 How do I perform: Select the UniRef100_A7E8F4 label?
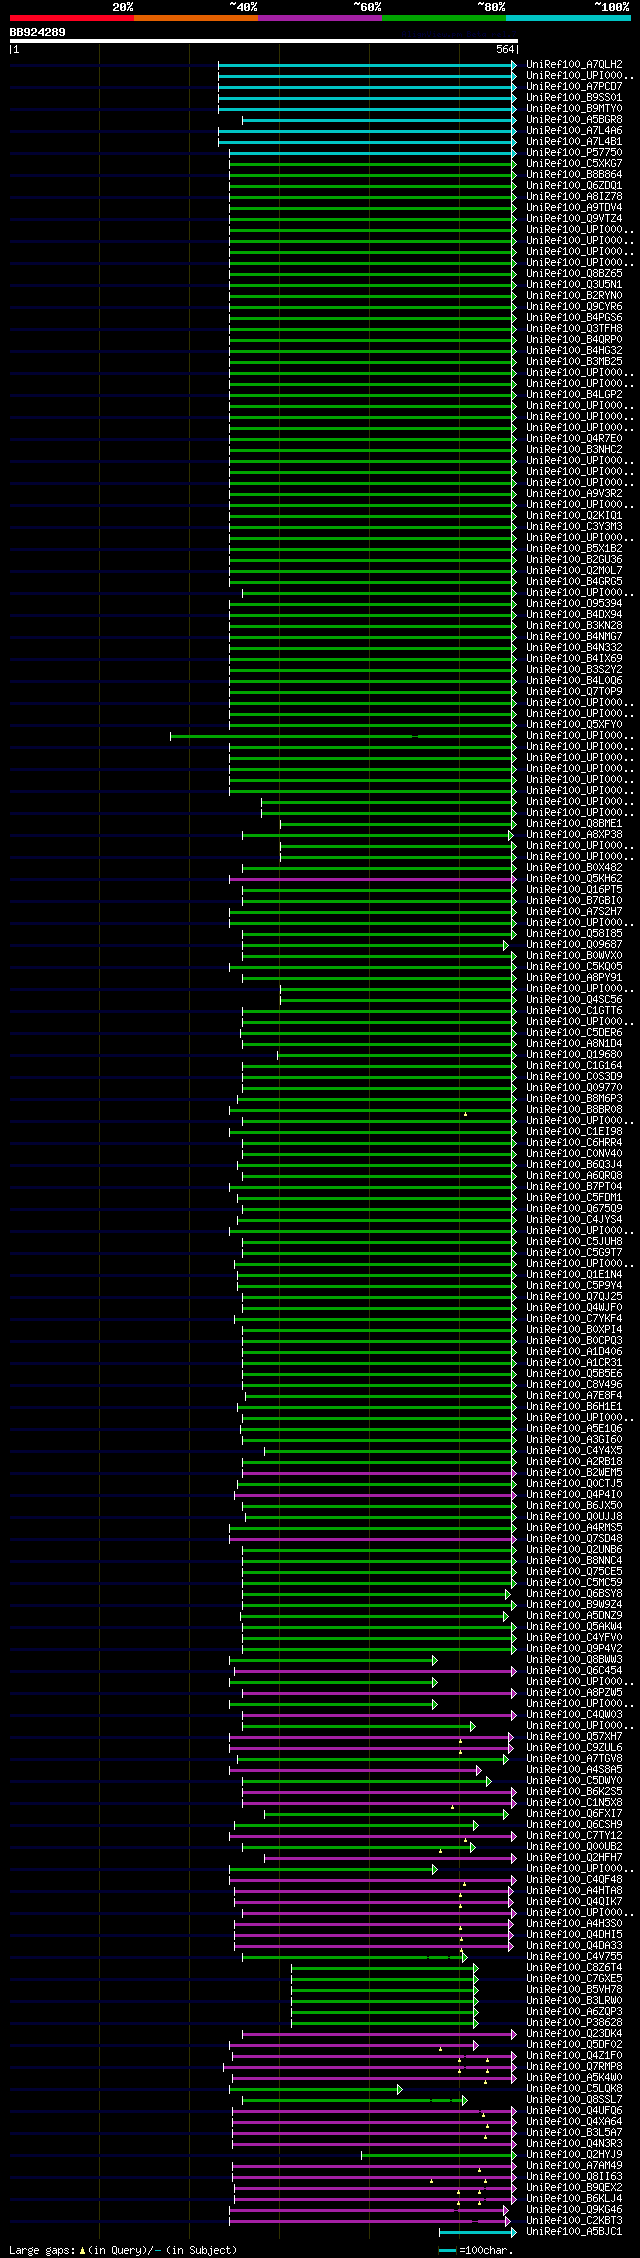pos(574,1395)
